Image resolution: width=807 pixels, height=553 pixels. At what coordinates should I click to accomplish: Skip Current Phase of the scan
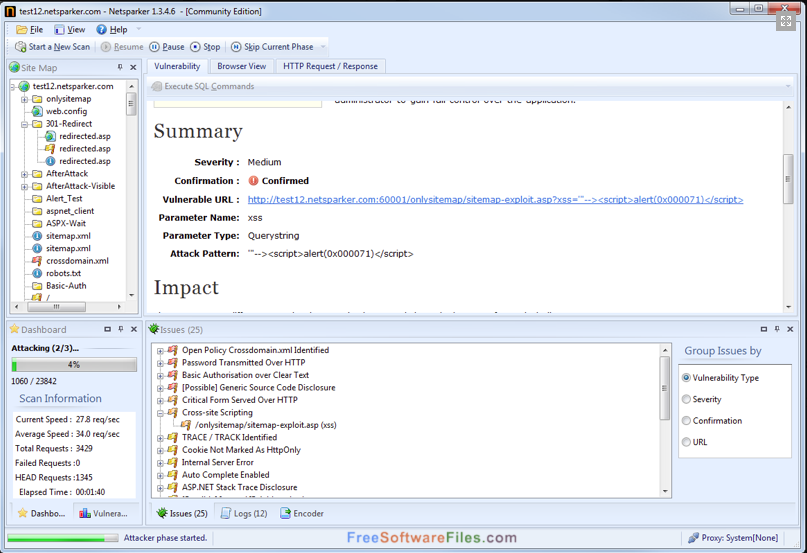[272, 47]
